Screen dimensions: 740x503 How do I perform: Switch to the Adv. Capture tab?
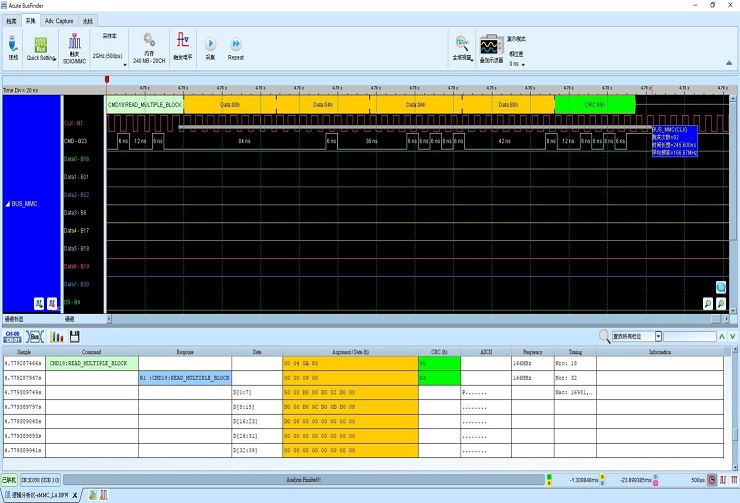pyautogui.click(x=58, y=20)
